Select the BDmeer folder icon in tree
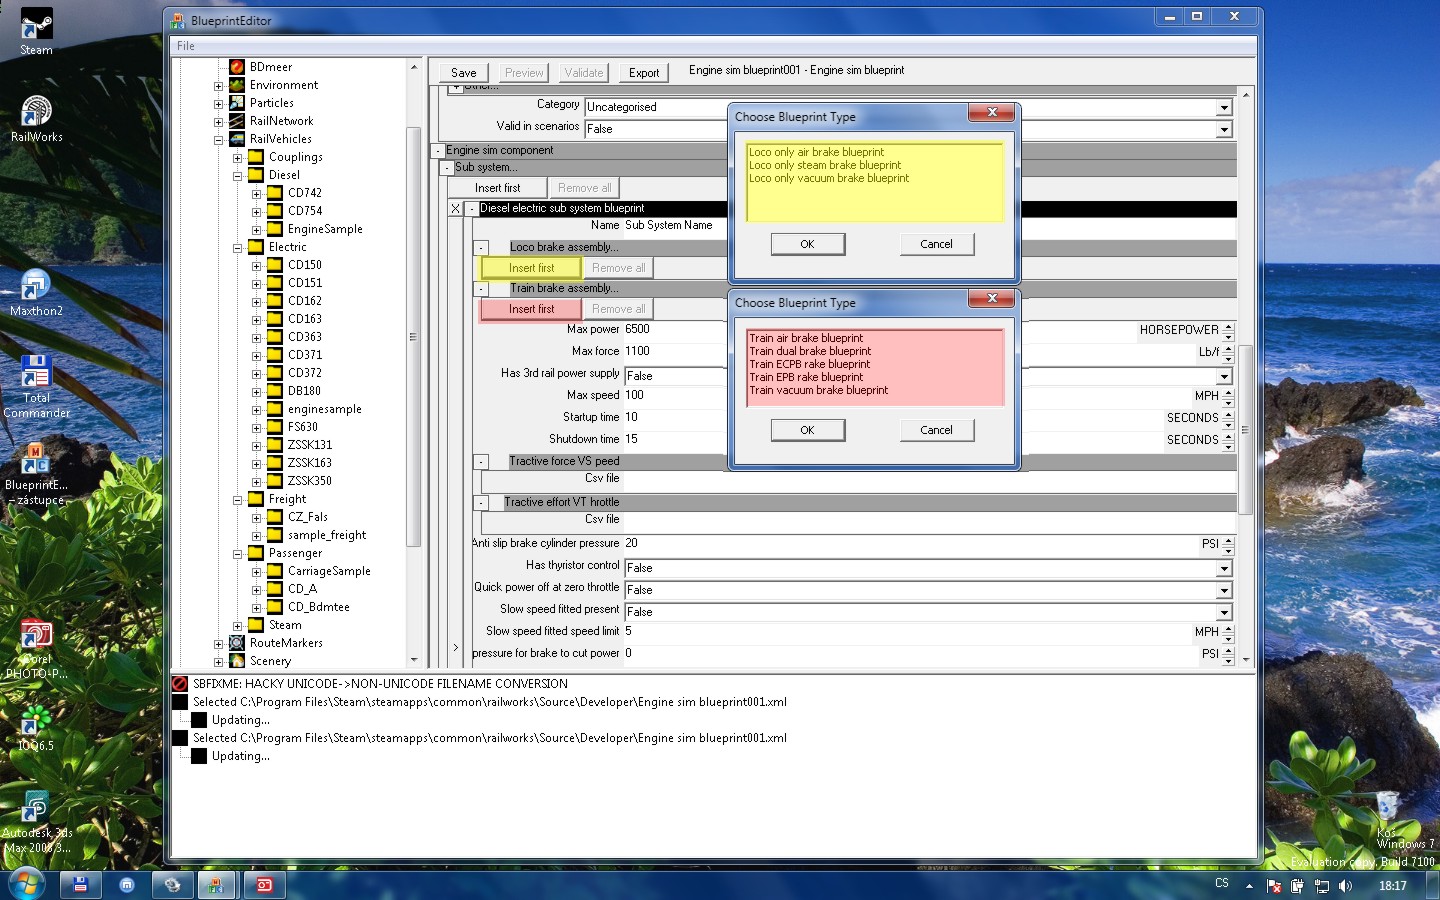The image size is (1440, 900). point(237,67)
